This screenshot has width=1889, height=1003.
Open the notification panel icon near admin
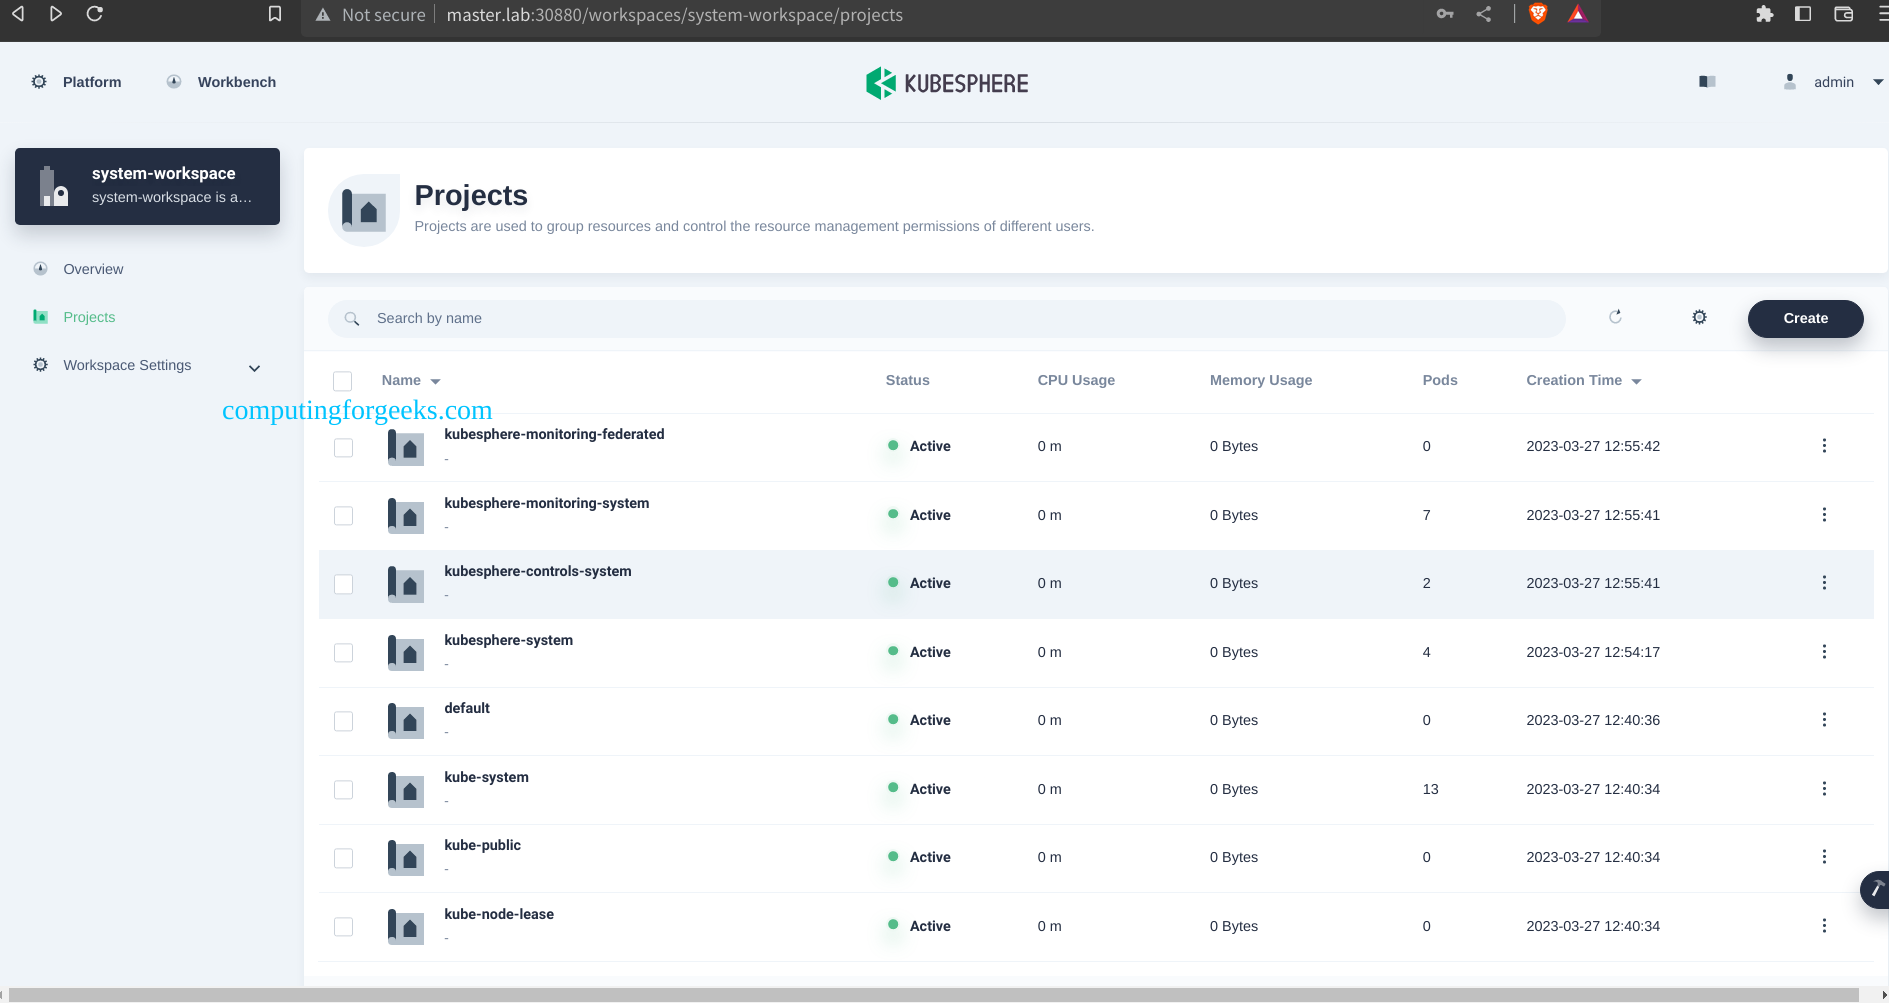tap(1706, 81)
